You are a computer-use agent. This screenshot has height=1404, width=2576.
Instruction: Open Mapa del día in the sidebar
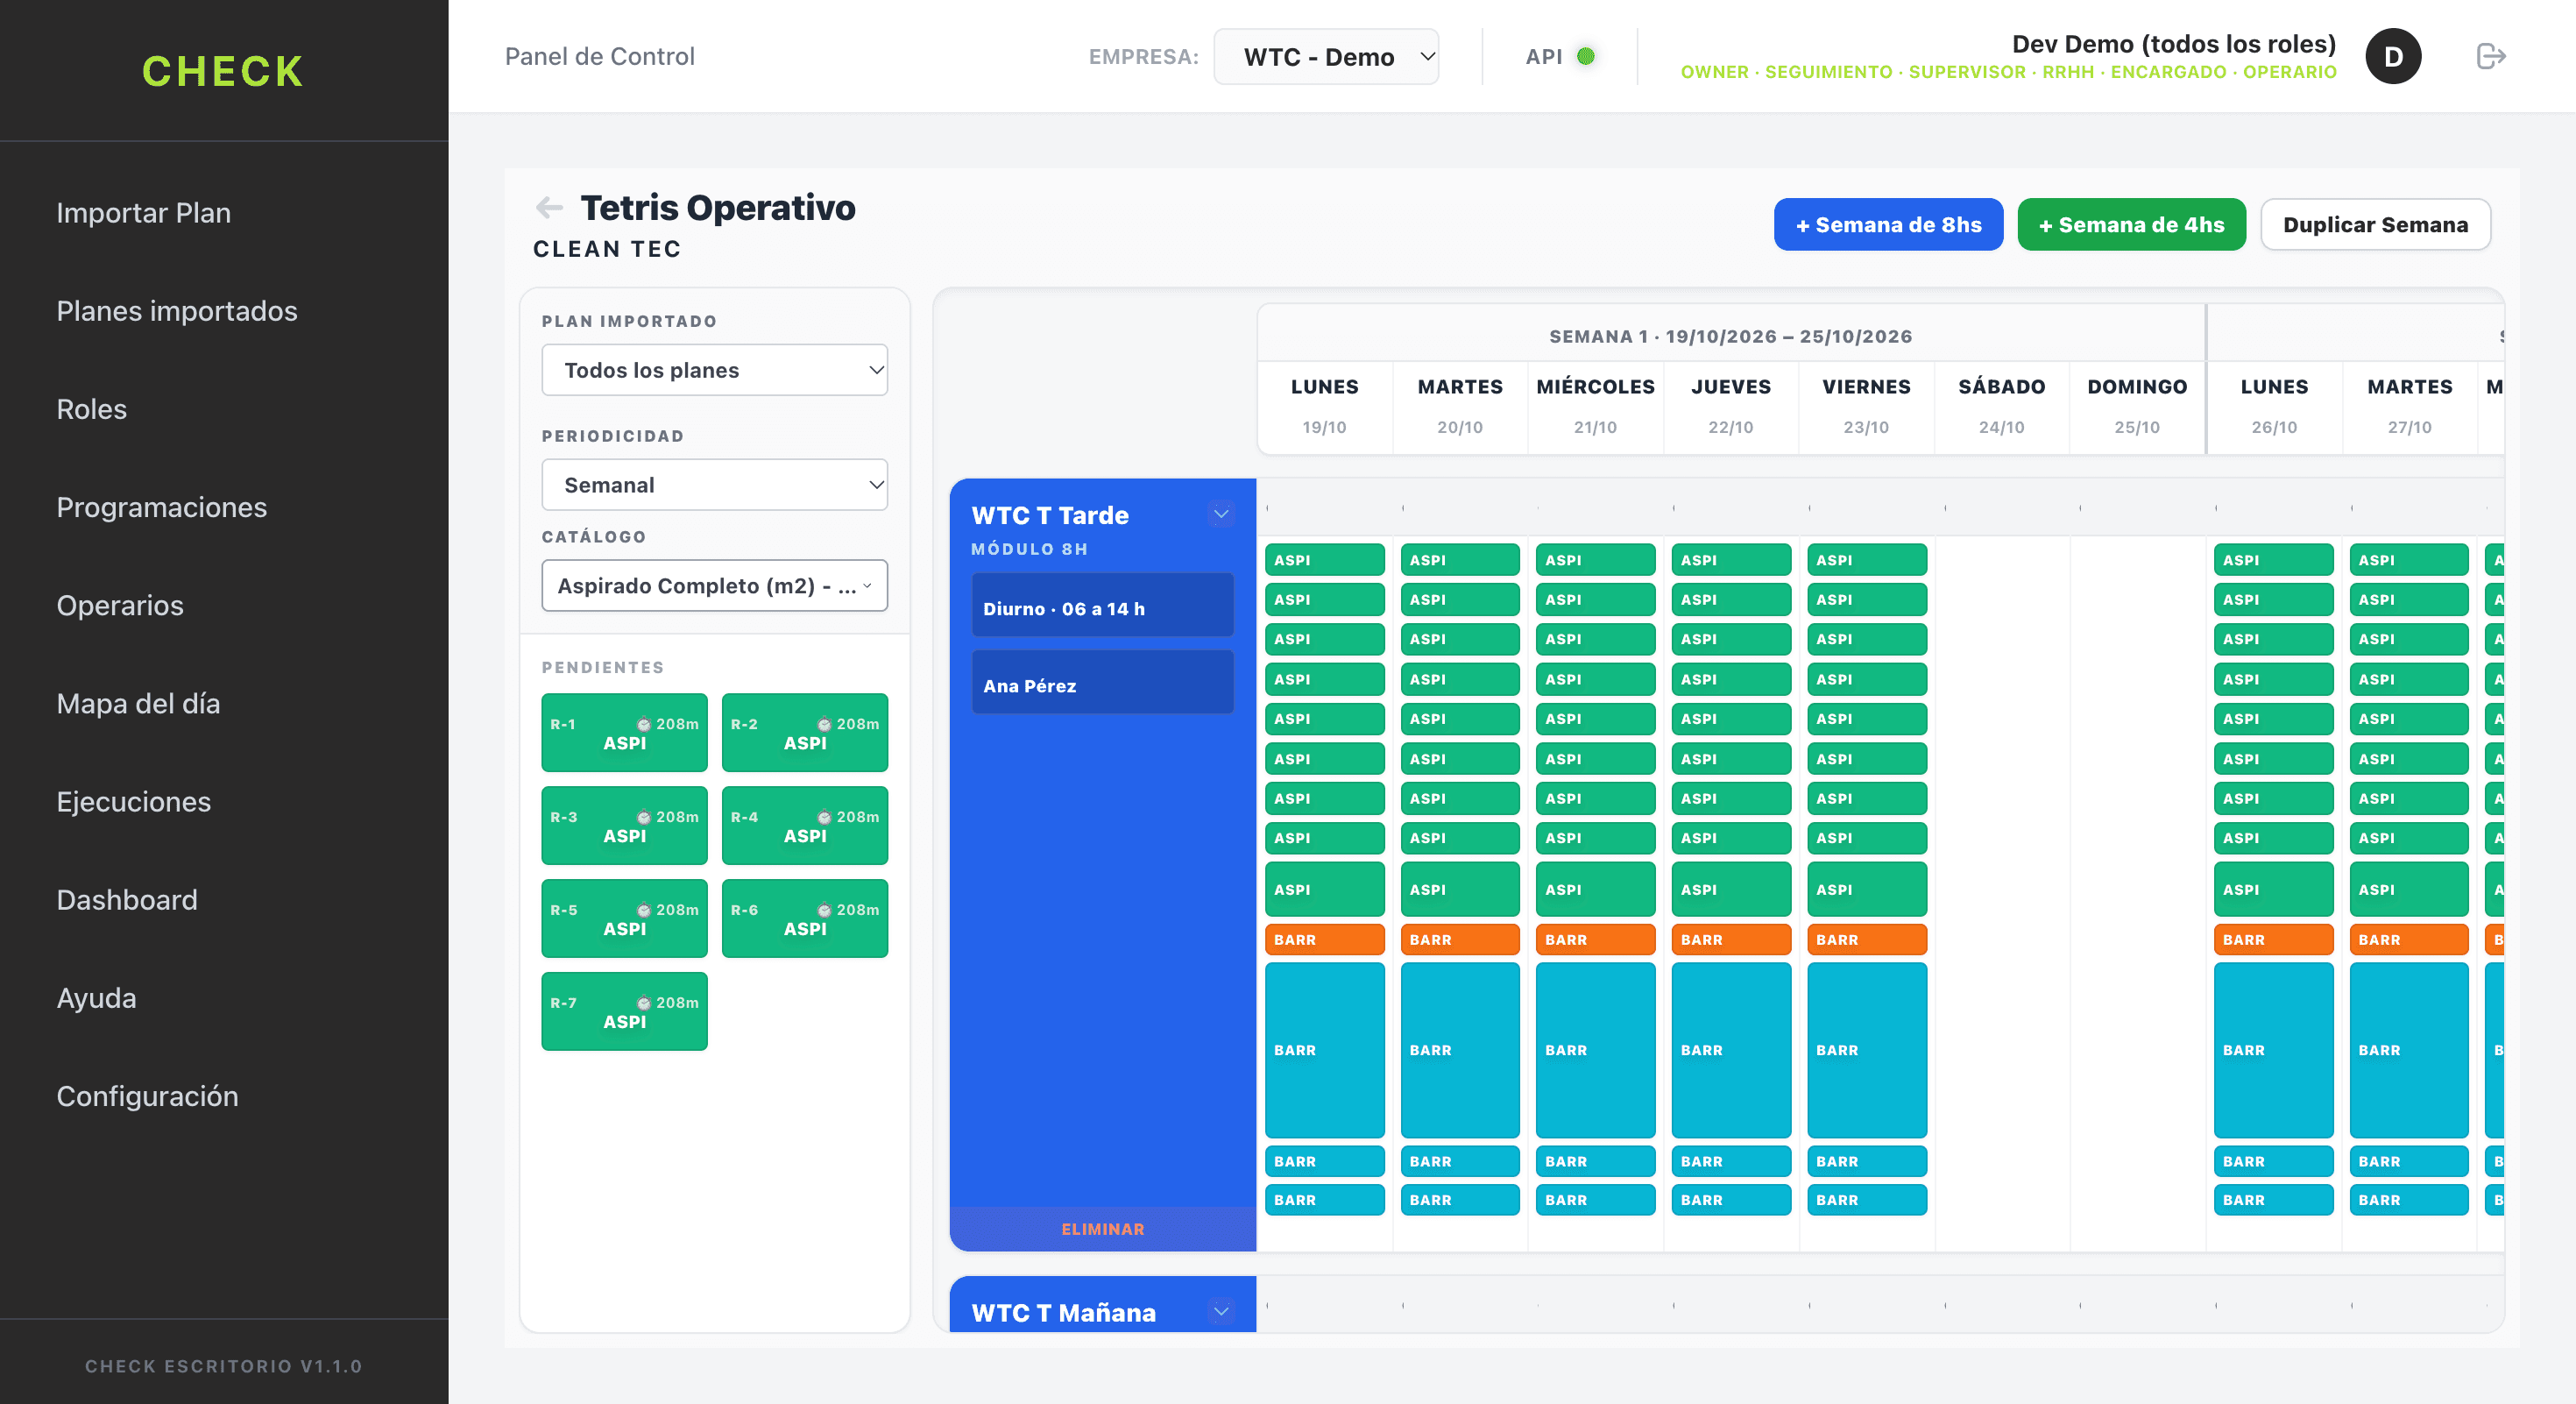pyautogui.click(x=138, y=703)
